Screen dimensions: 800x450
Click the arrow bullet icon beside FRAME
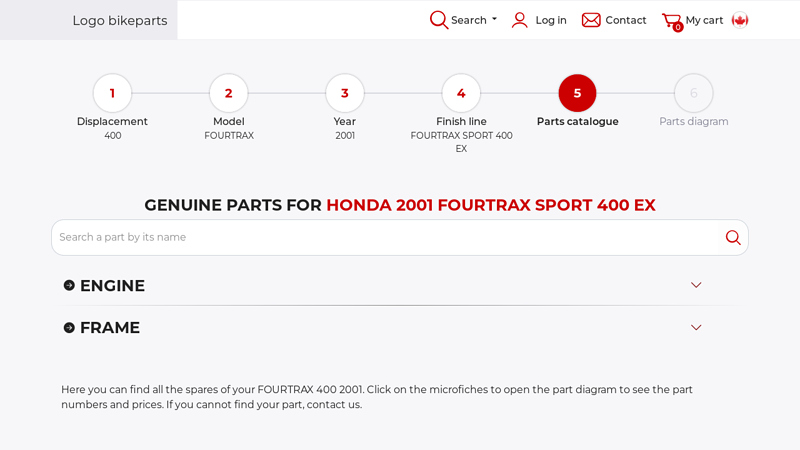coord(69,328)
